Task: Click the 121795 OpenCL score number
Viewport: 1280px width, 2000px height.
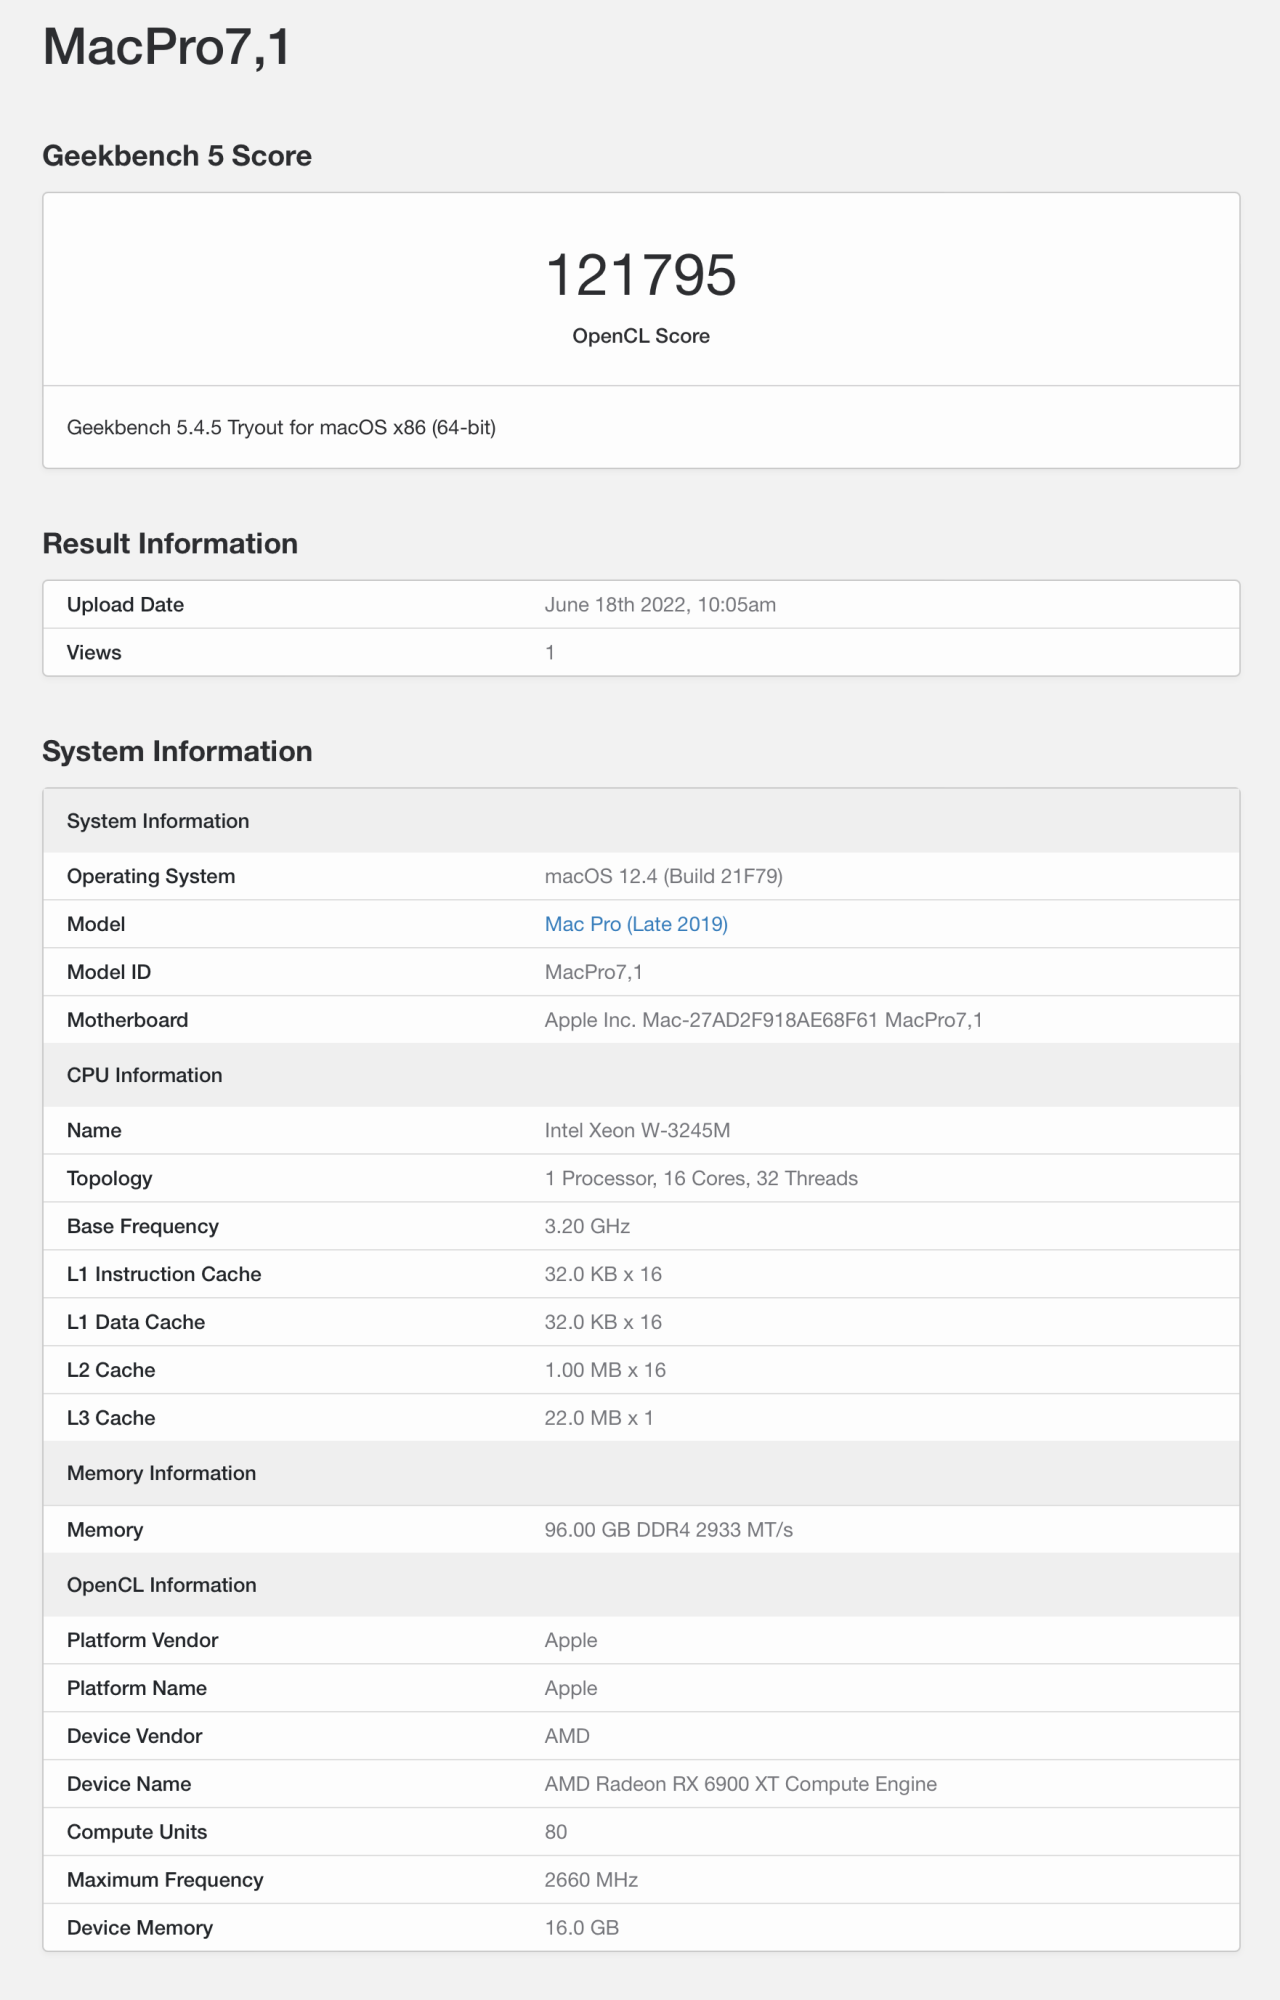Action: (641, 275)
